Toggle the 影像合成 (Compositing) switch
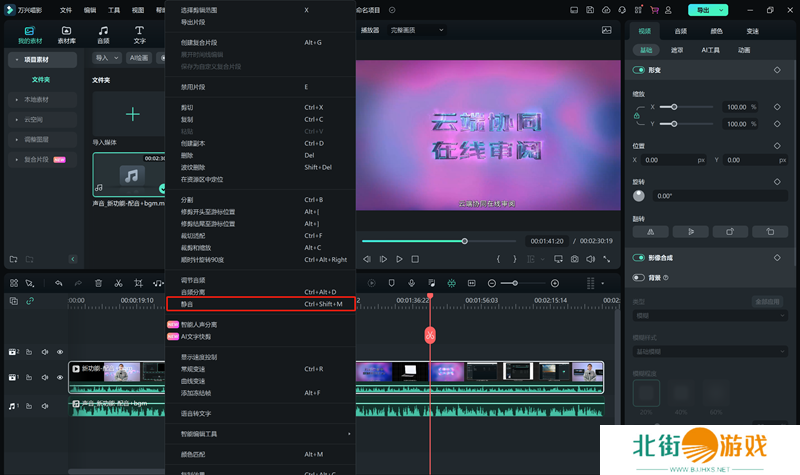 [639, 257]
